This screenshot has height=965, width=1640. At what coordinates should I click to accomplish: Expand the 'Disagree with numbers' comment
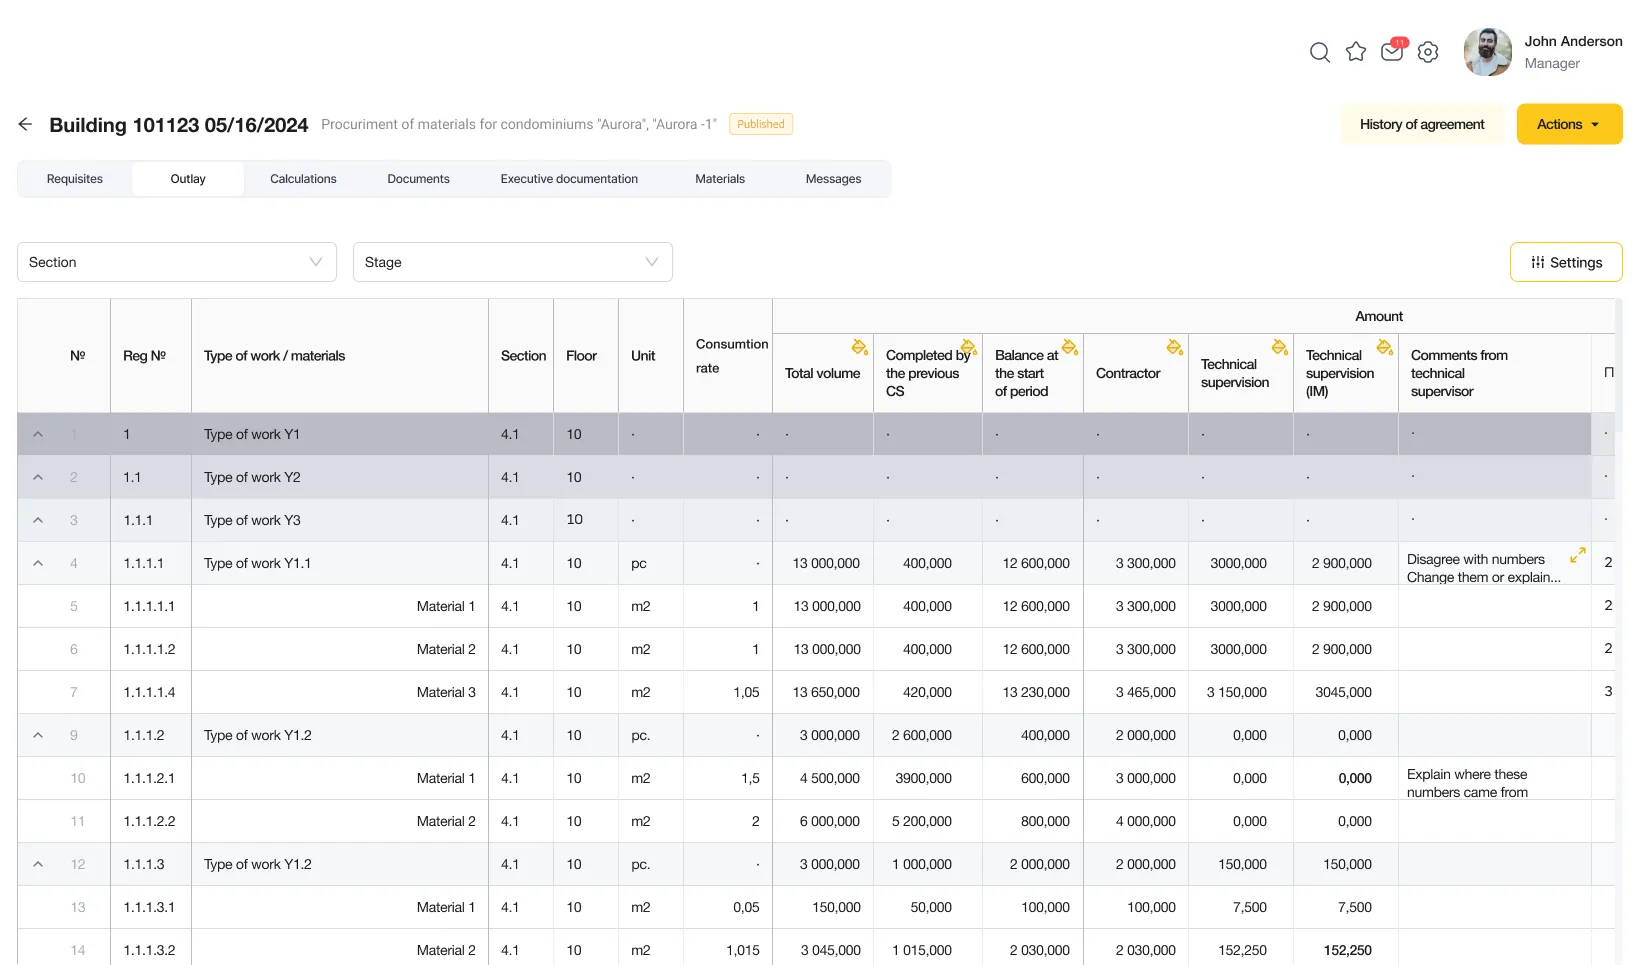click(x=1578, y=554)
